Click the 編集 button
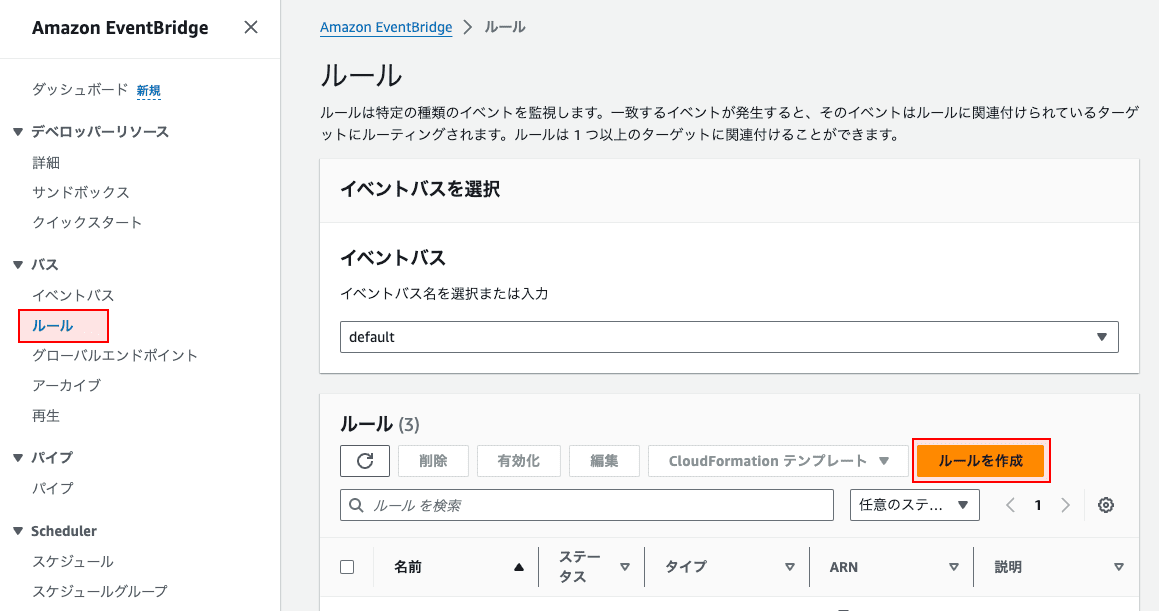The height and width of the screenshot is (611, 1159). click(x=604, y=461)
